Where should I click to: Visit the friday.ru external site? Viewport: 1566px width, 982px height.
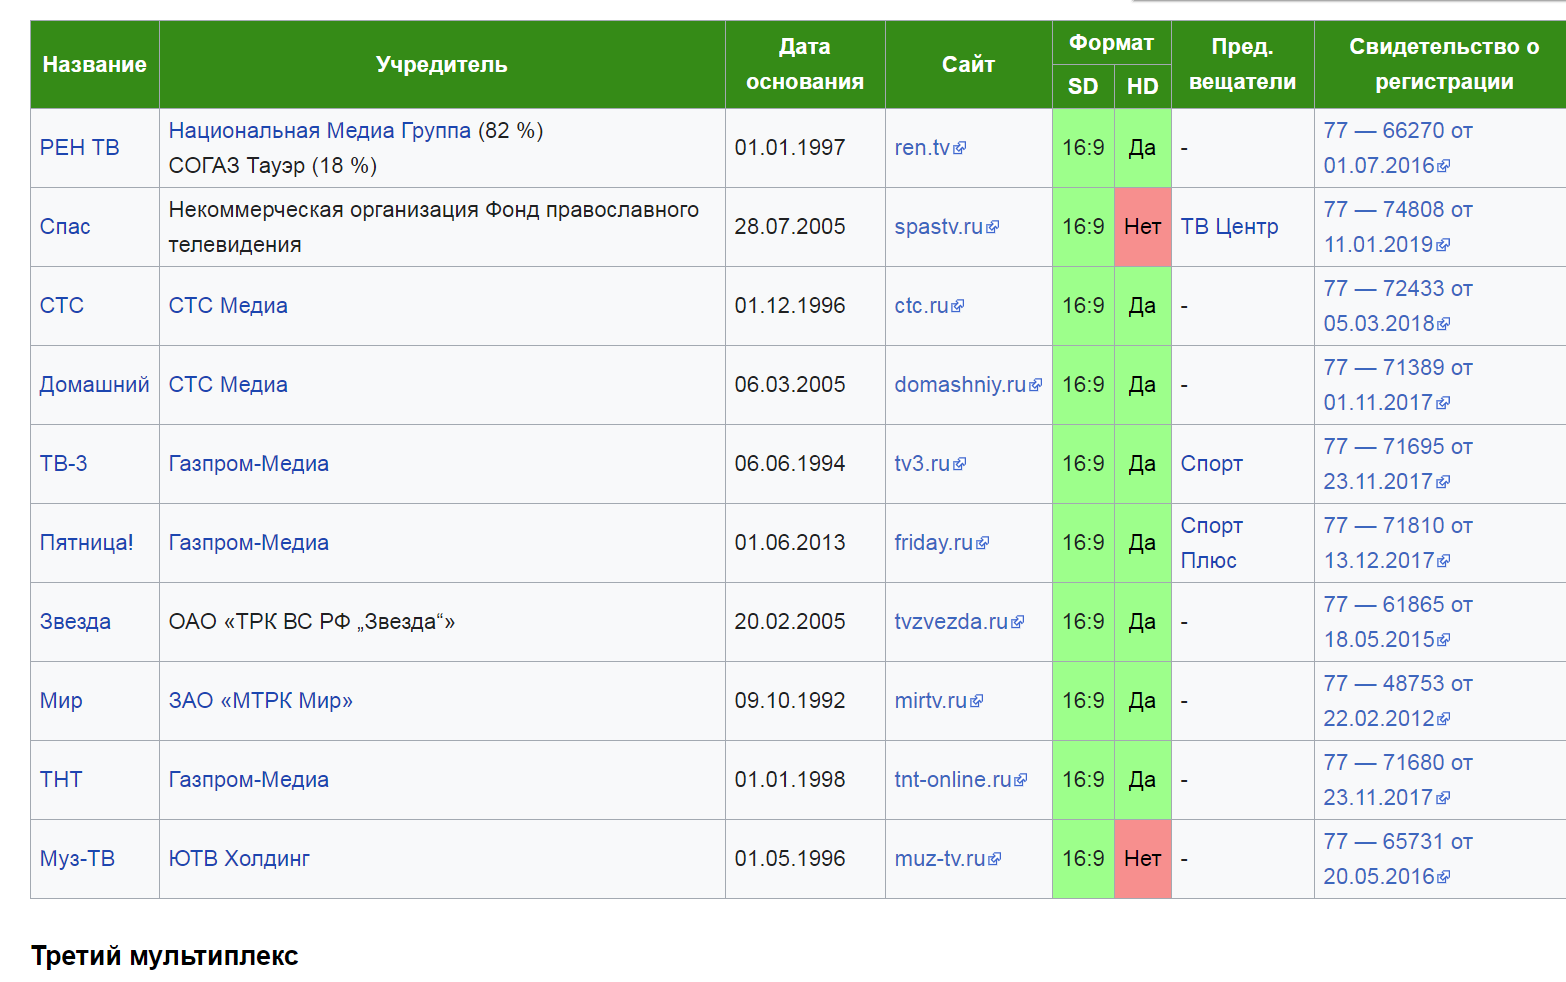point(941,543)
